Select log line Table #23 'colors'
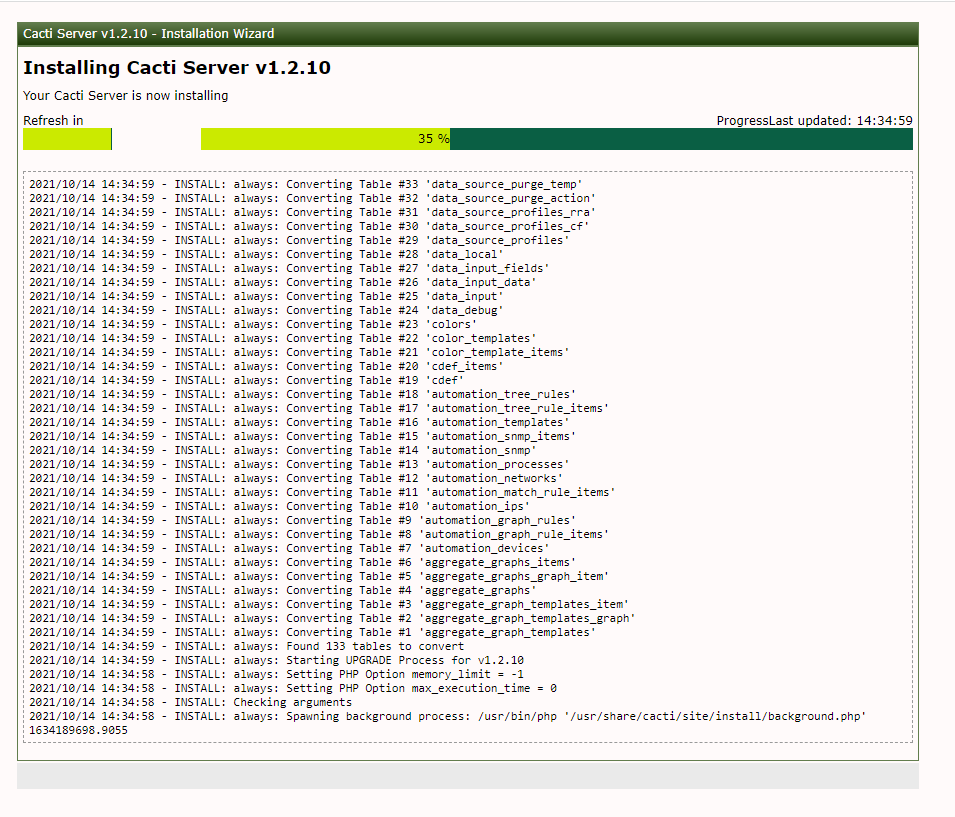955x817 pixels. pyautogui.click(x=253, y=324)
